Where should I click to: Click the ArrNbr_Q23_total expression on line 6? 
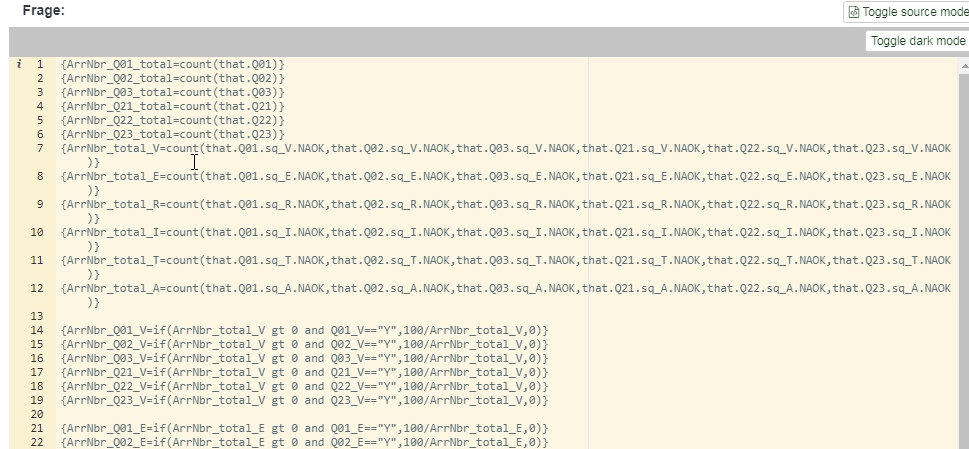click(x=172, y=134)
